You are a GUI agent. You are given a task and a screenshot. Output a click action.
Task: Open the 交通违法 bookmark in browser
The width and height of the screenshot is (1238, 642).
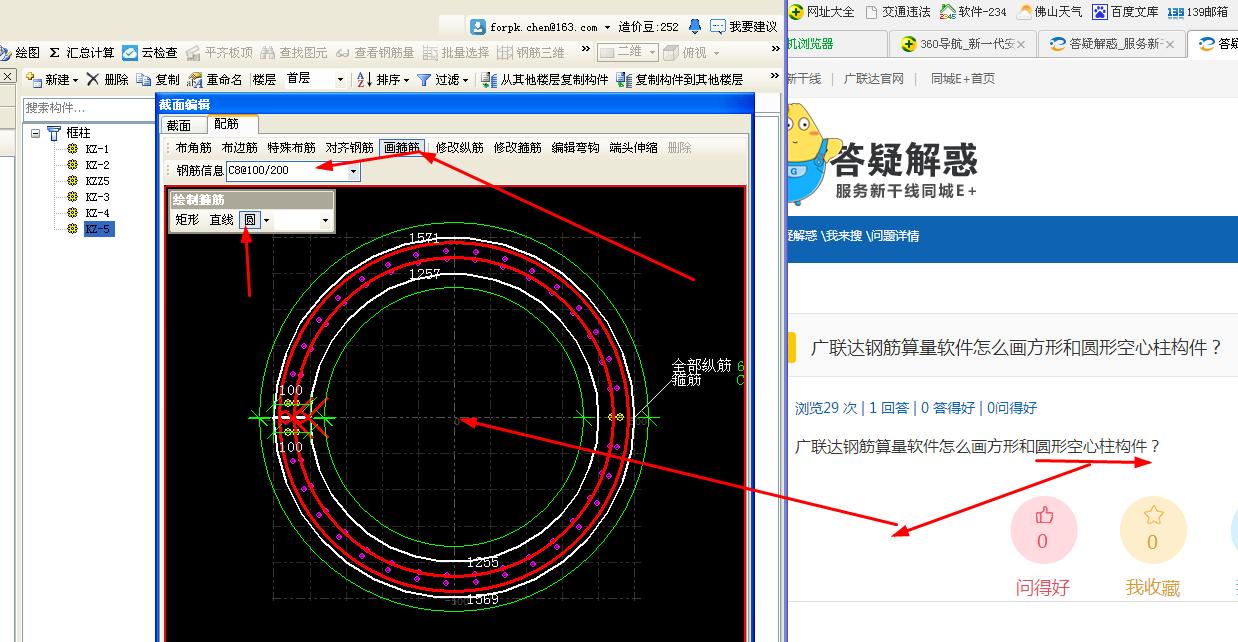point(898,12)
